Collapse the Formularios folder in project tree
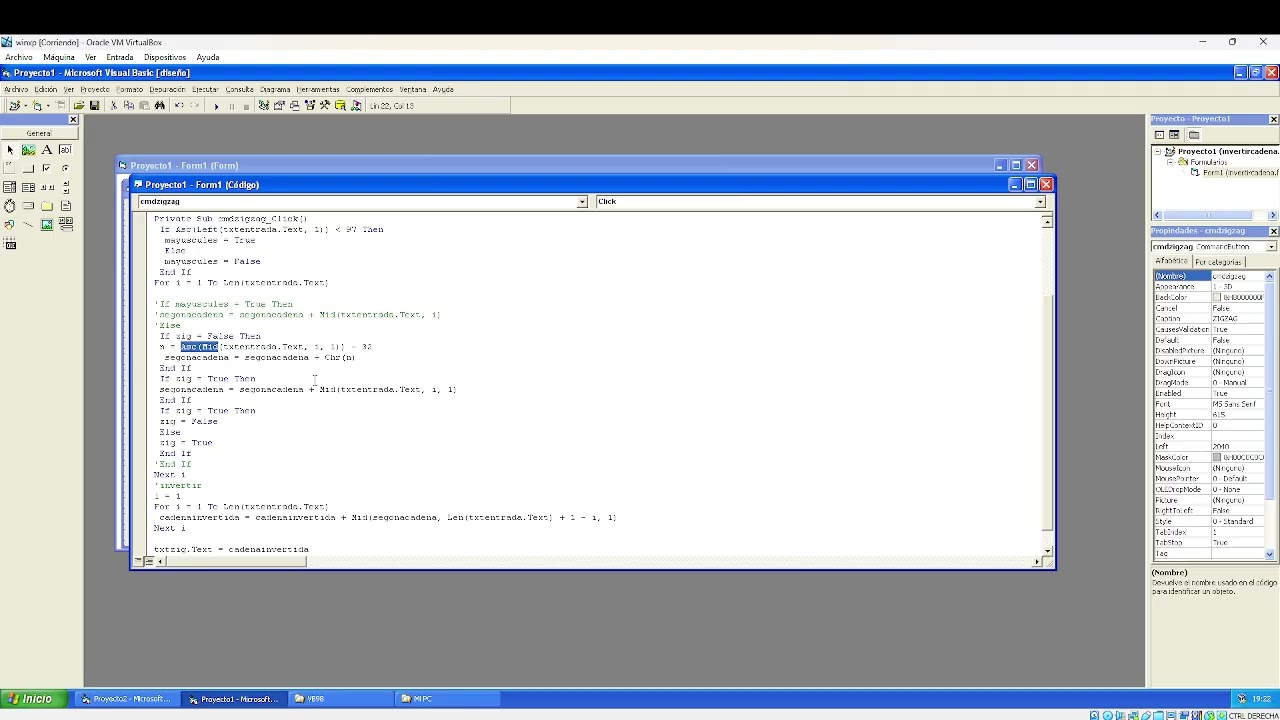Screen dimensions: 1280x720 click(x=1170, y=162)
